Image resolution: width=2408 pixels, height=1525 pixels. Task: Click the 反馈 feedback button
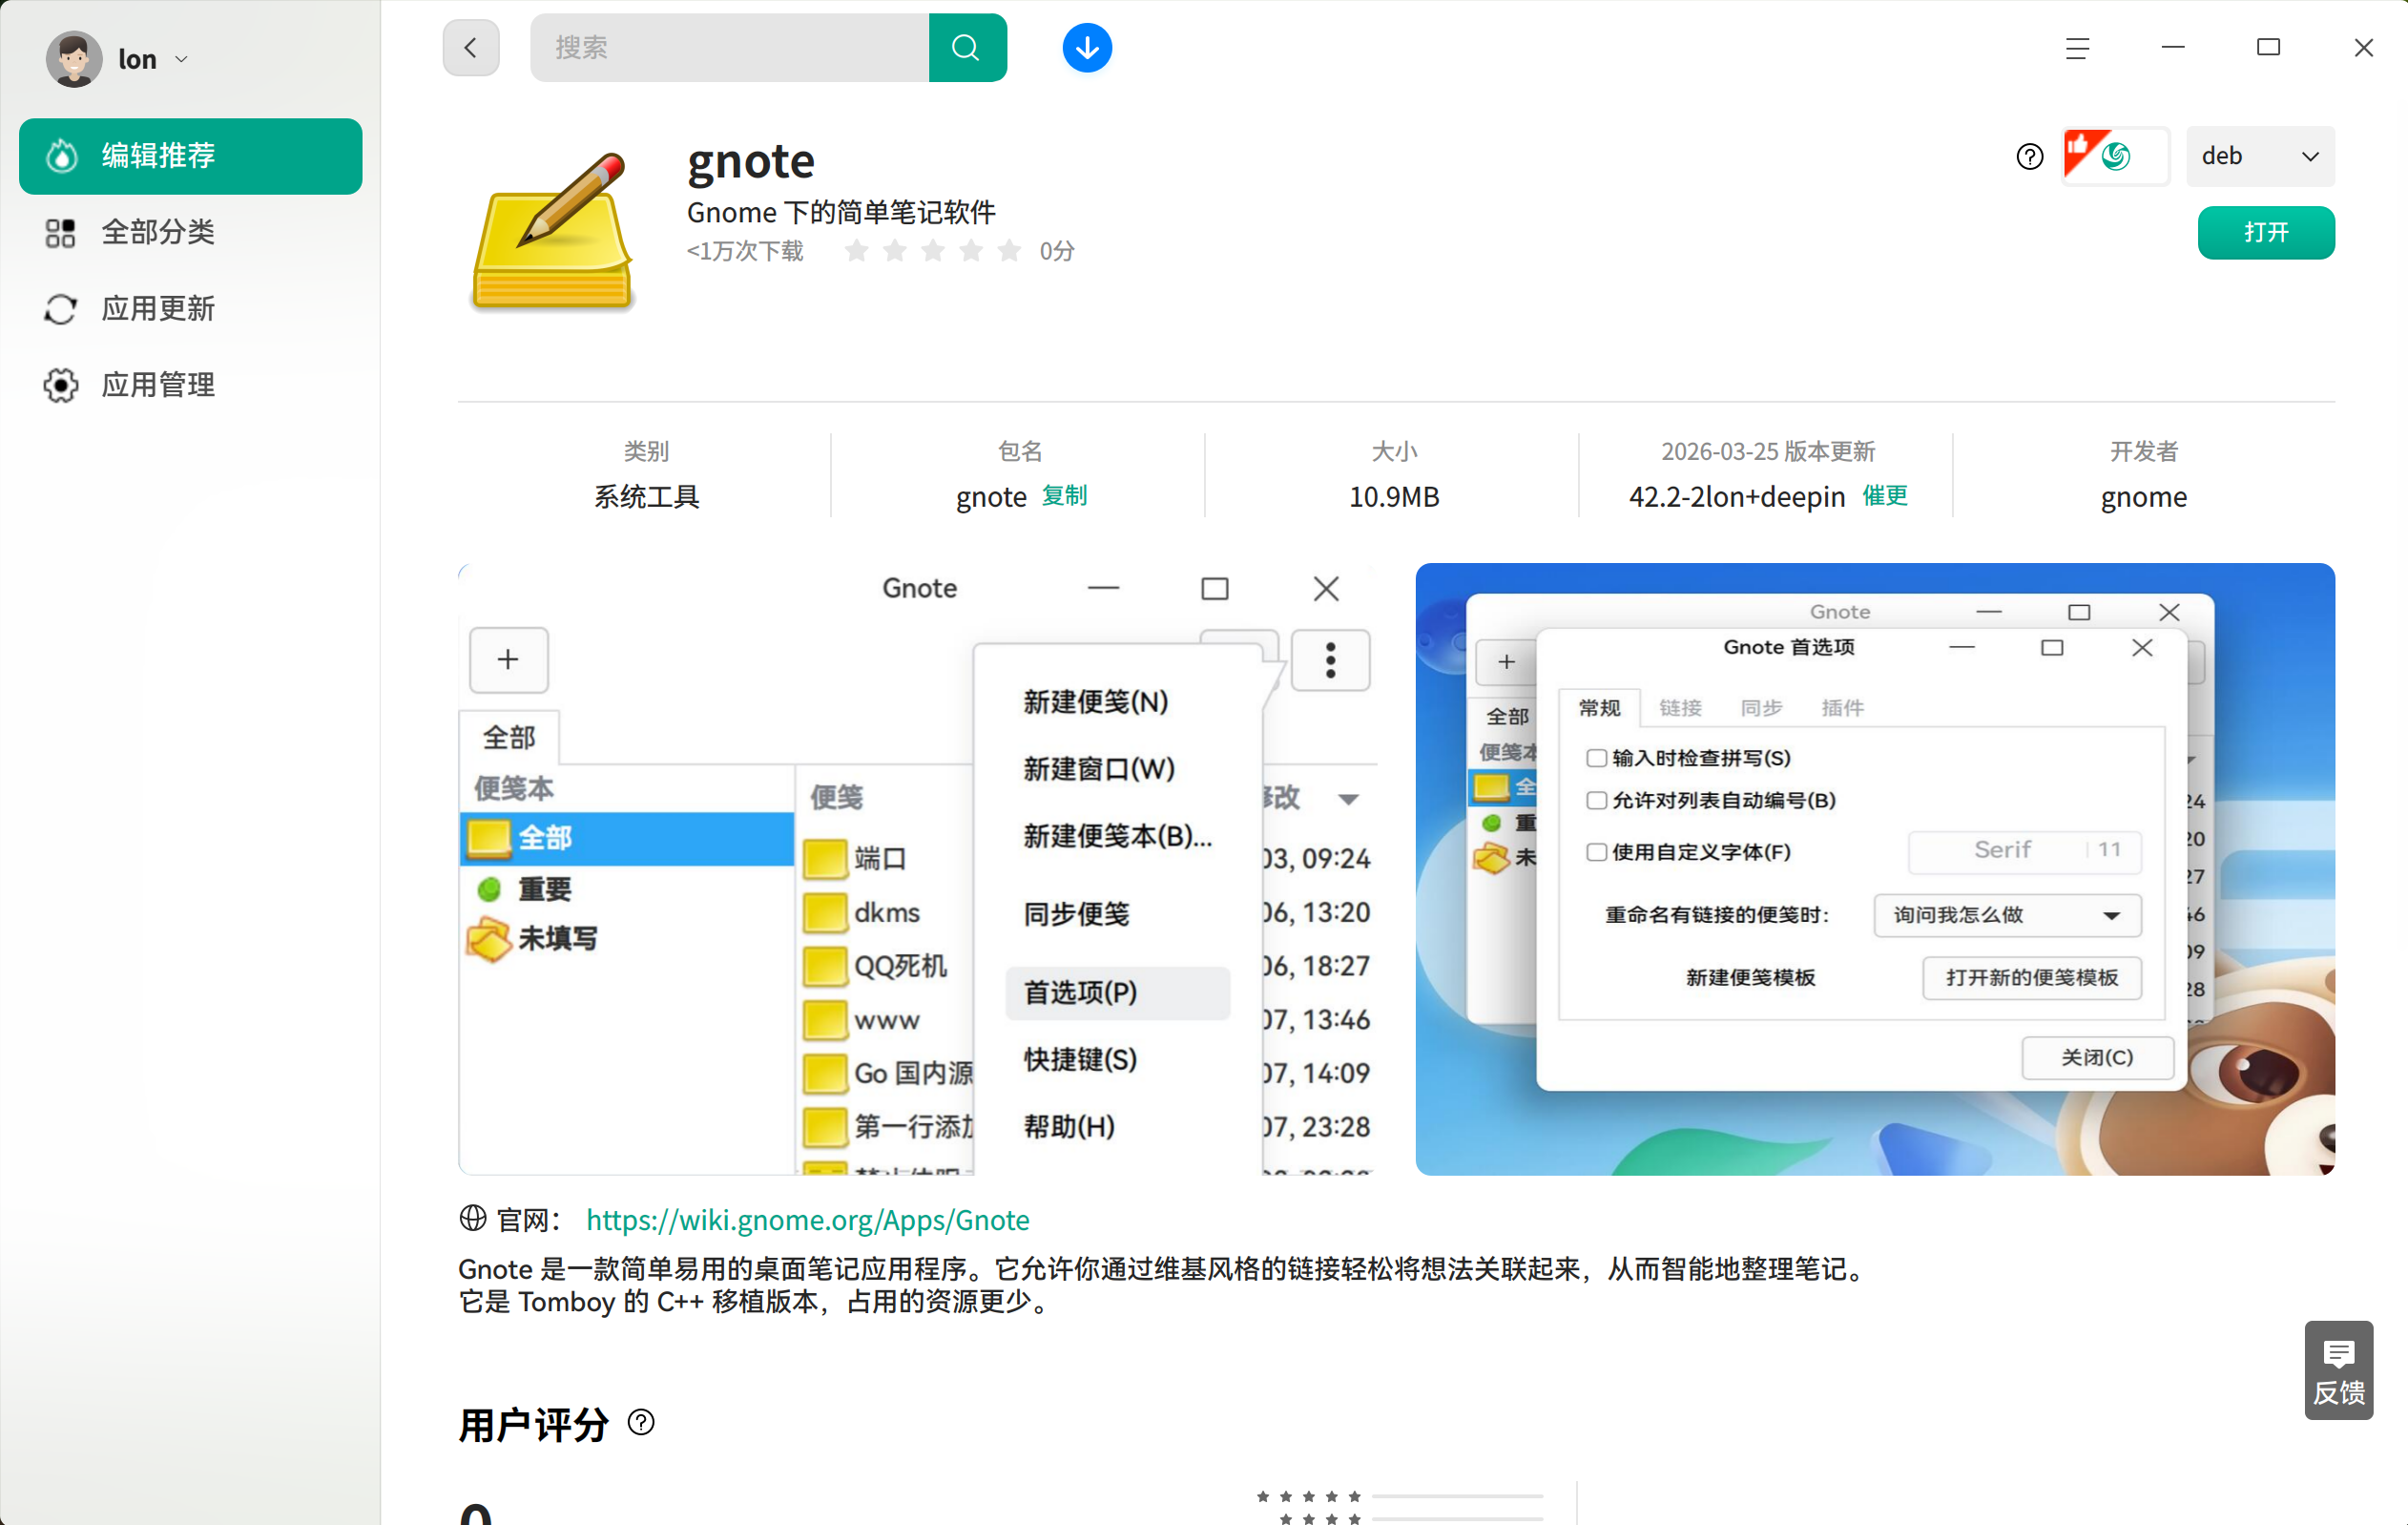pyautogui.click(x=2339, y=1370)
